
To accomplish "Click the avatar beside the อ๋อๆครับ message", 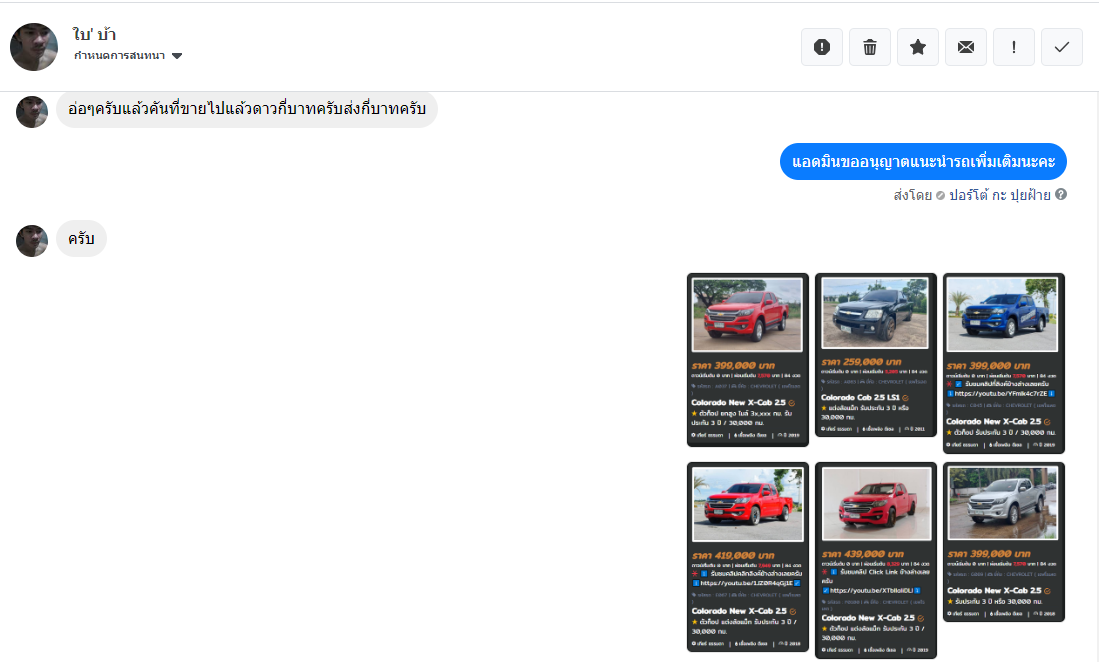I will tap(32, 111).
